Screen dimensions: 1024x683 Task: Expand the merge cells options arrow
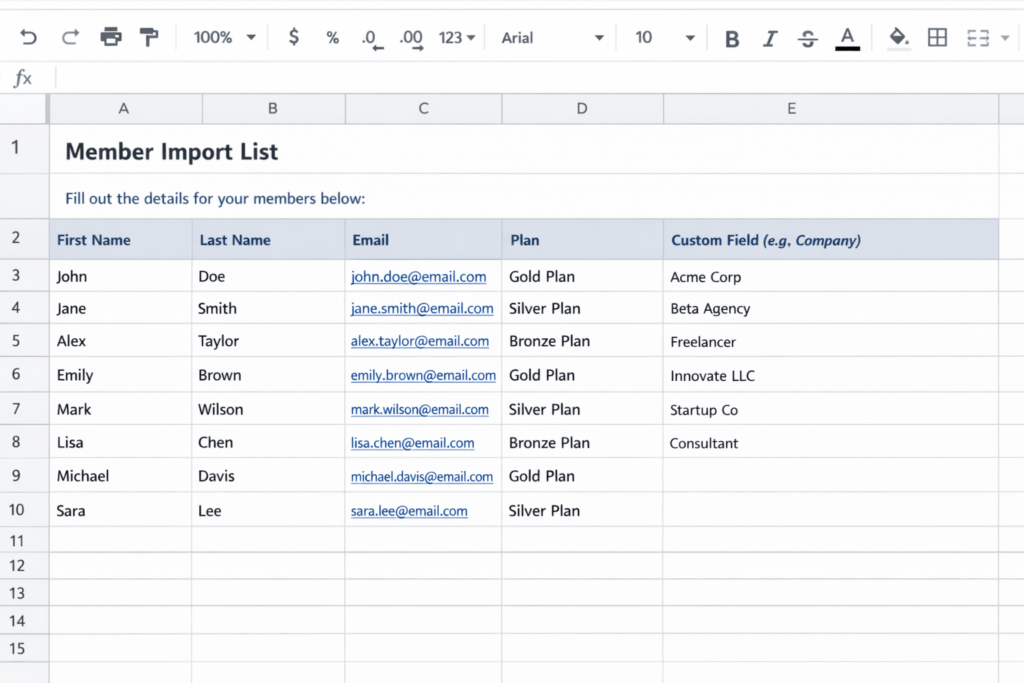1005,38
